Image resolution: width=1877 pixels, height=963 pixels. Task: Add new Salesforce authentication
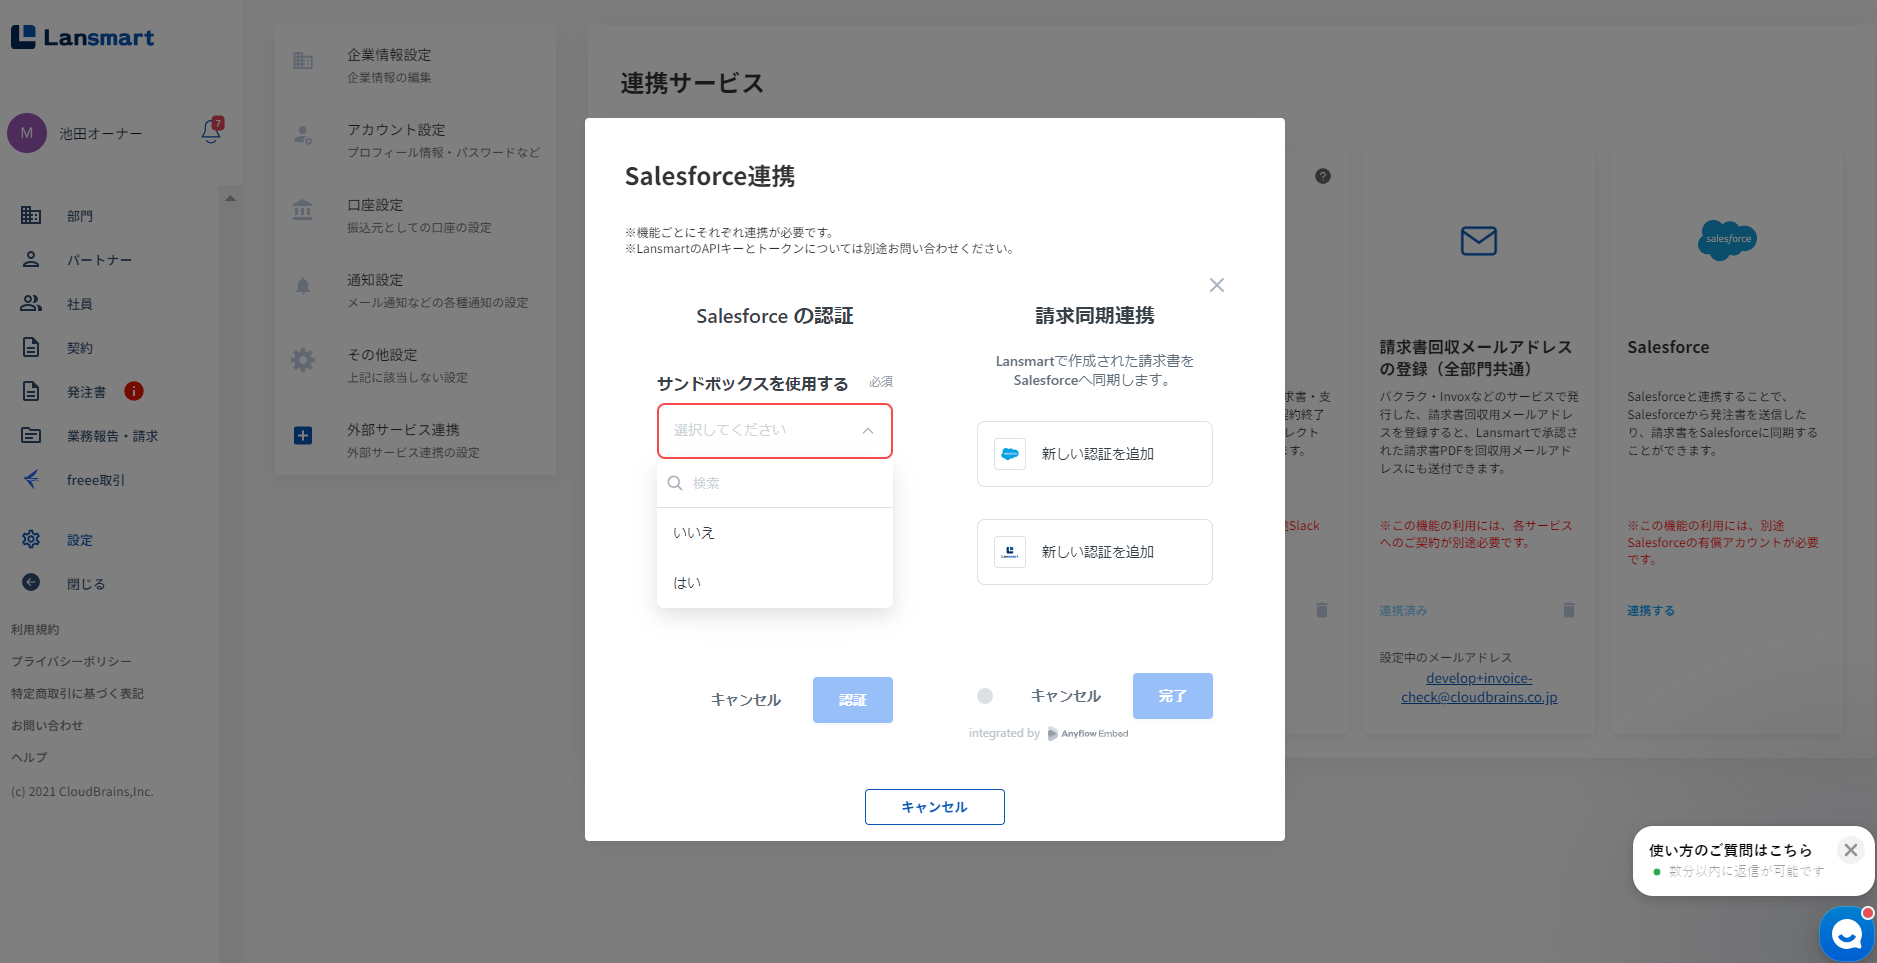(1095, 454)
